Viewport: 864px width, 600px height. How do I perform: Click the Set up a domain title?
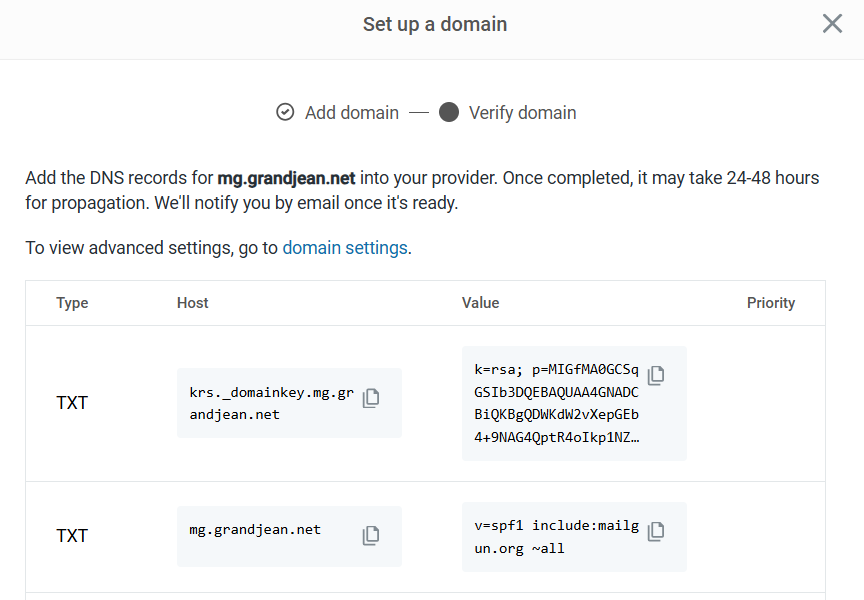coord(434,24)
